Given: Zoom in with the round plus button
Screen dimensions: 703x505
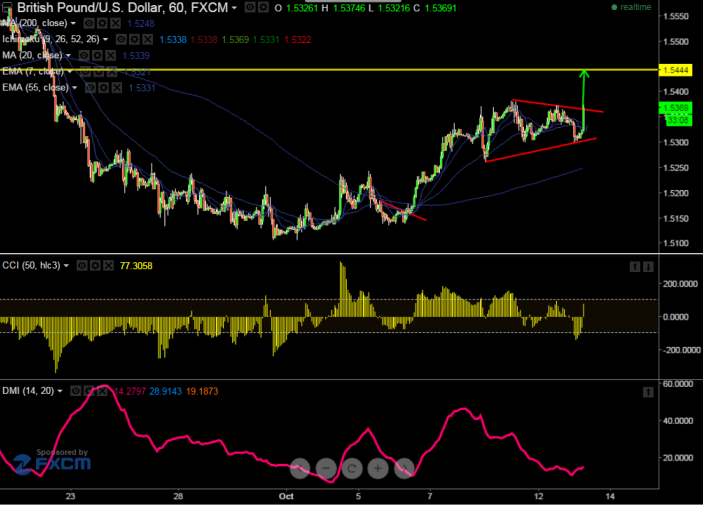Looking at the screenshot, I should pyautogui.click(x=378, y=469).
